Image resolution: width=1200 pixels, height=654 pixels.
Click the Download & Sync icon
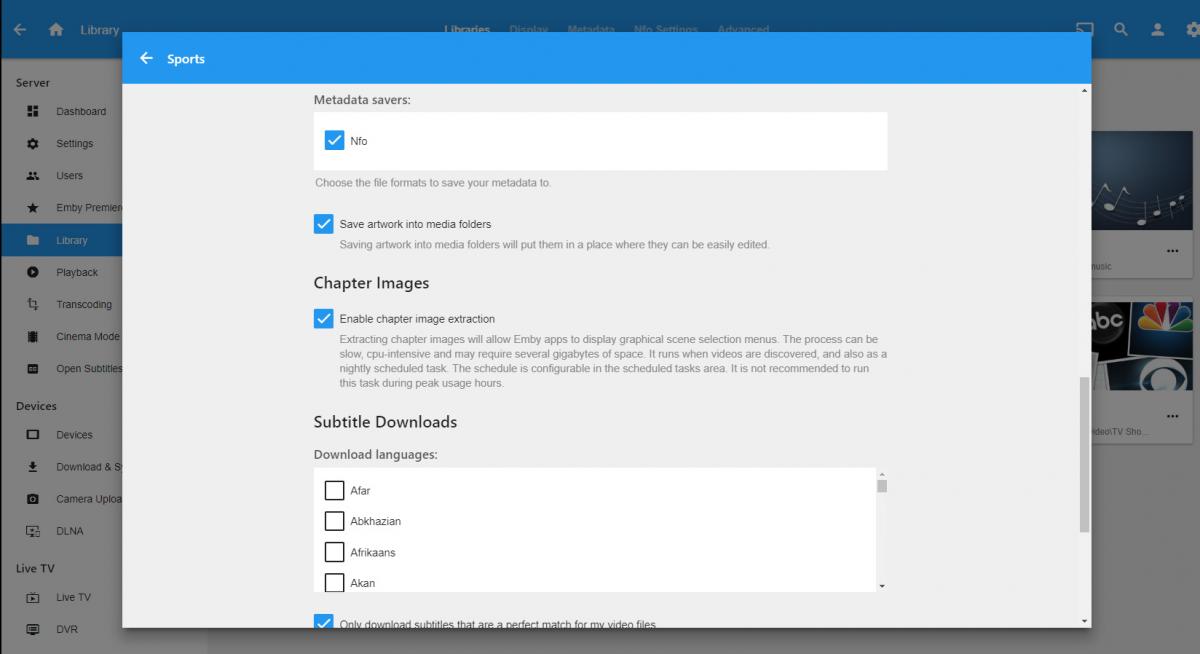[33, 467]
